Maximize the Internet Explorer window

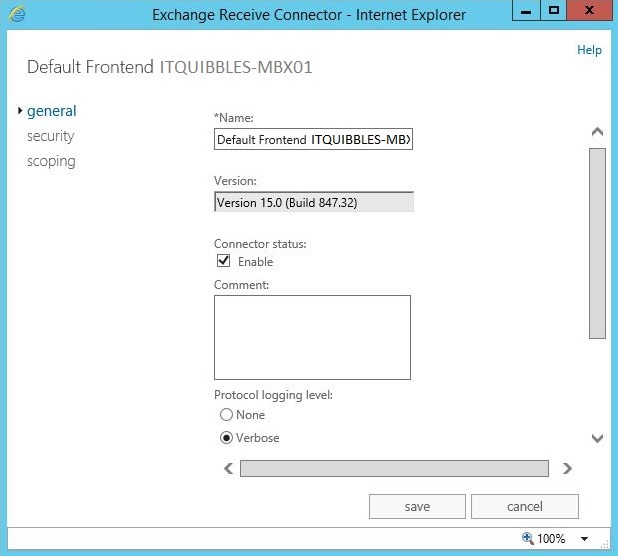tap(553, 11)
